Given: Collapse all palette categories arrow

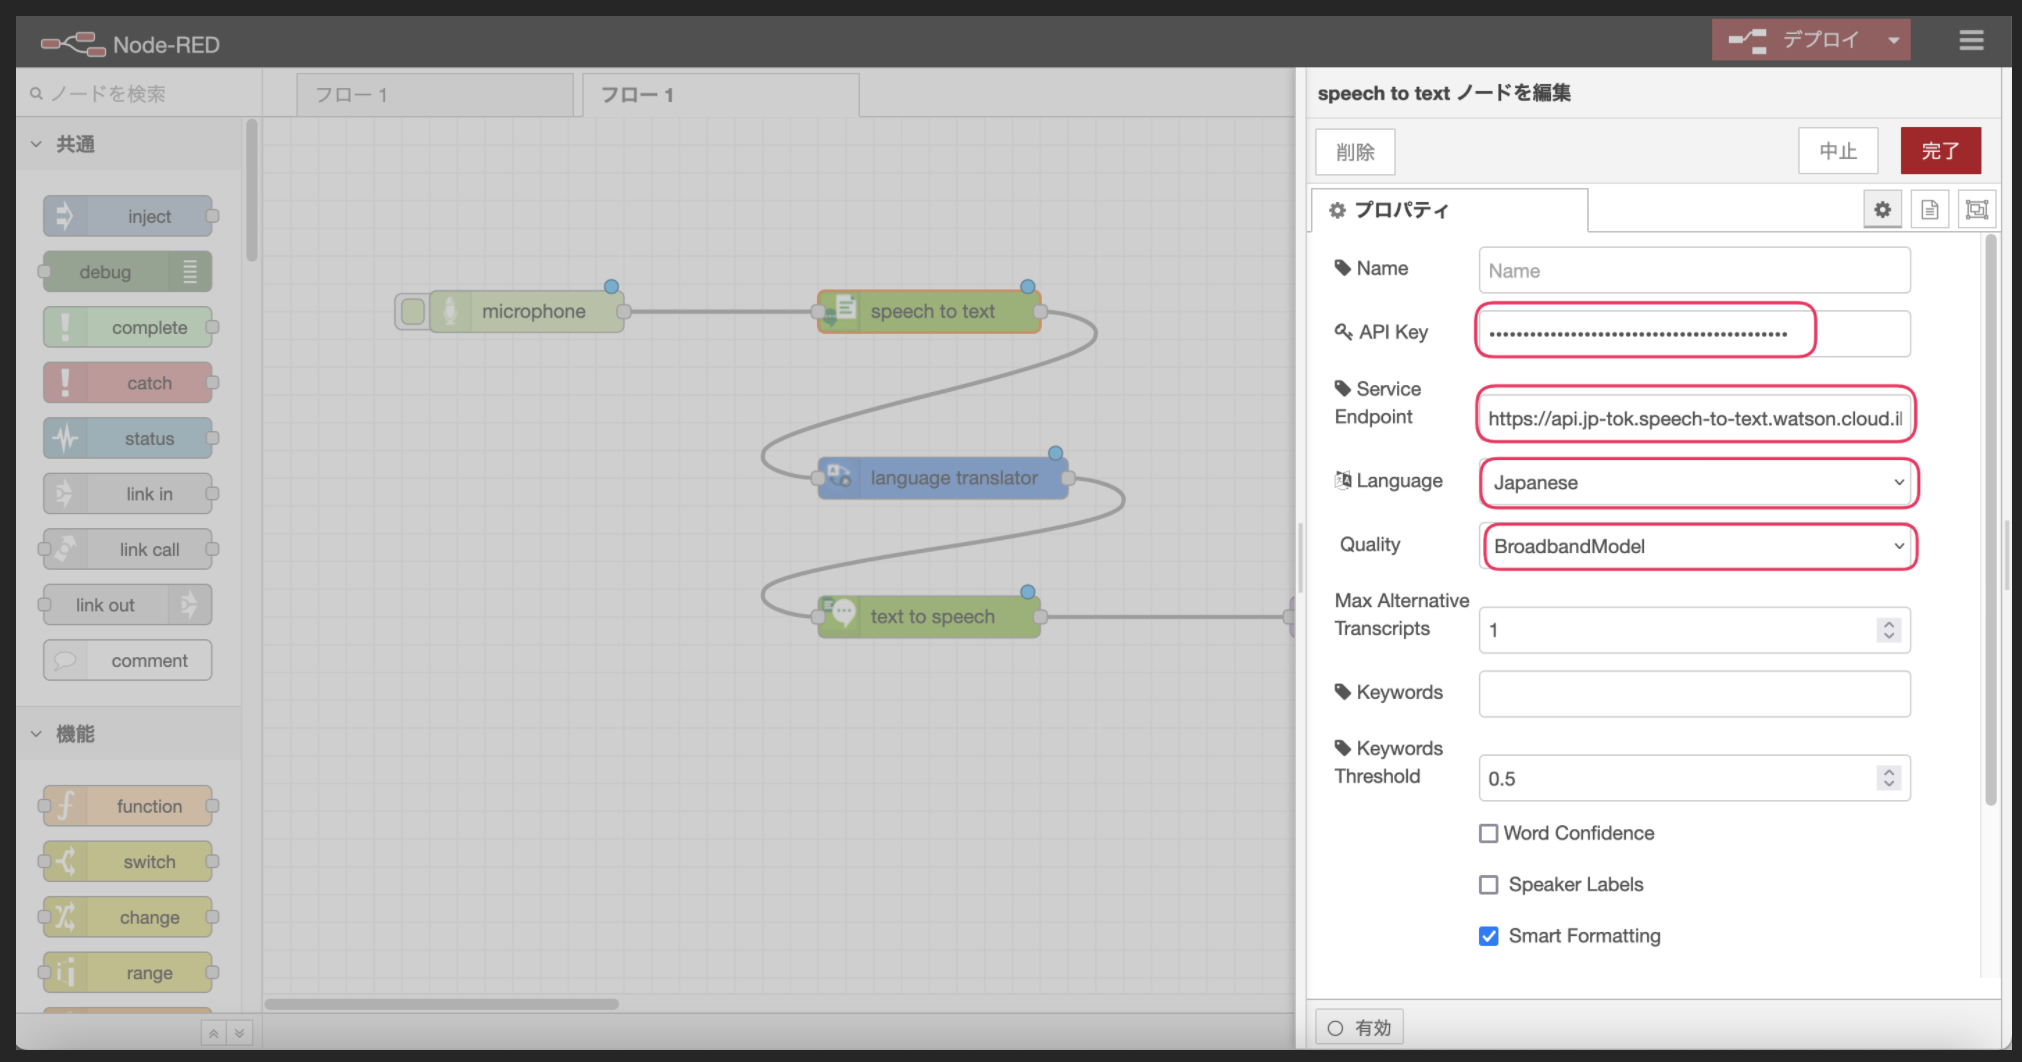Looking at the screenshot, I should point(214,1033).
